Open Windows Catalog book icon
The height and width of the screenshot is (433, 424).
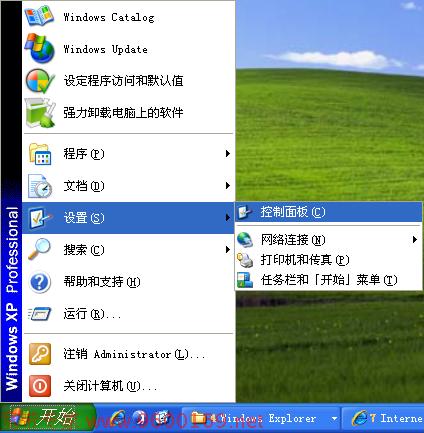tap(39, 15)
